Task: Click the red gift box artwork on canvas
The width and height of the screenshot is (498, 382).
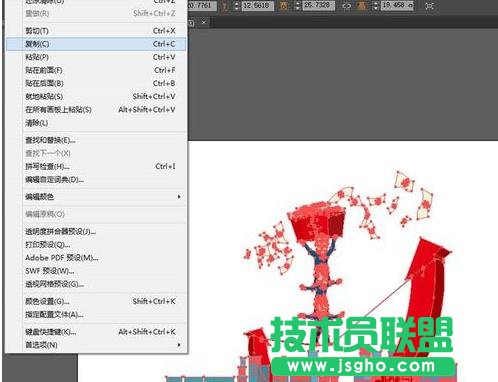Action: click(317, 221)
